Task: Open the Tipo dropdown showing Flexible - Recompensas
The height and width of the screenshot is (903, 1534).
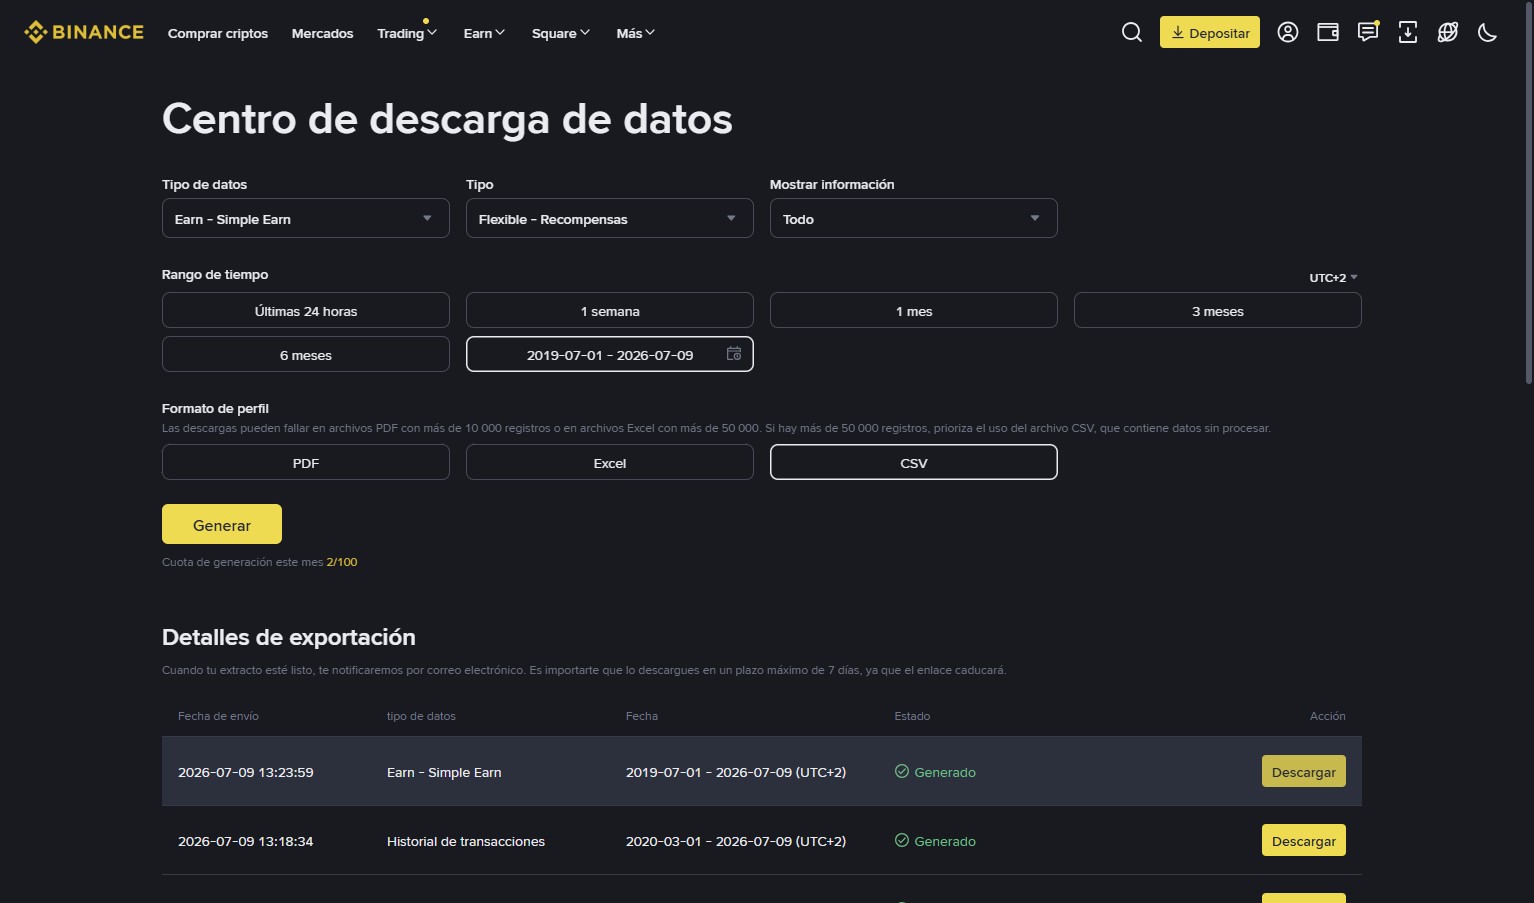Action: point(610,219)
